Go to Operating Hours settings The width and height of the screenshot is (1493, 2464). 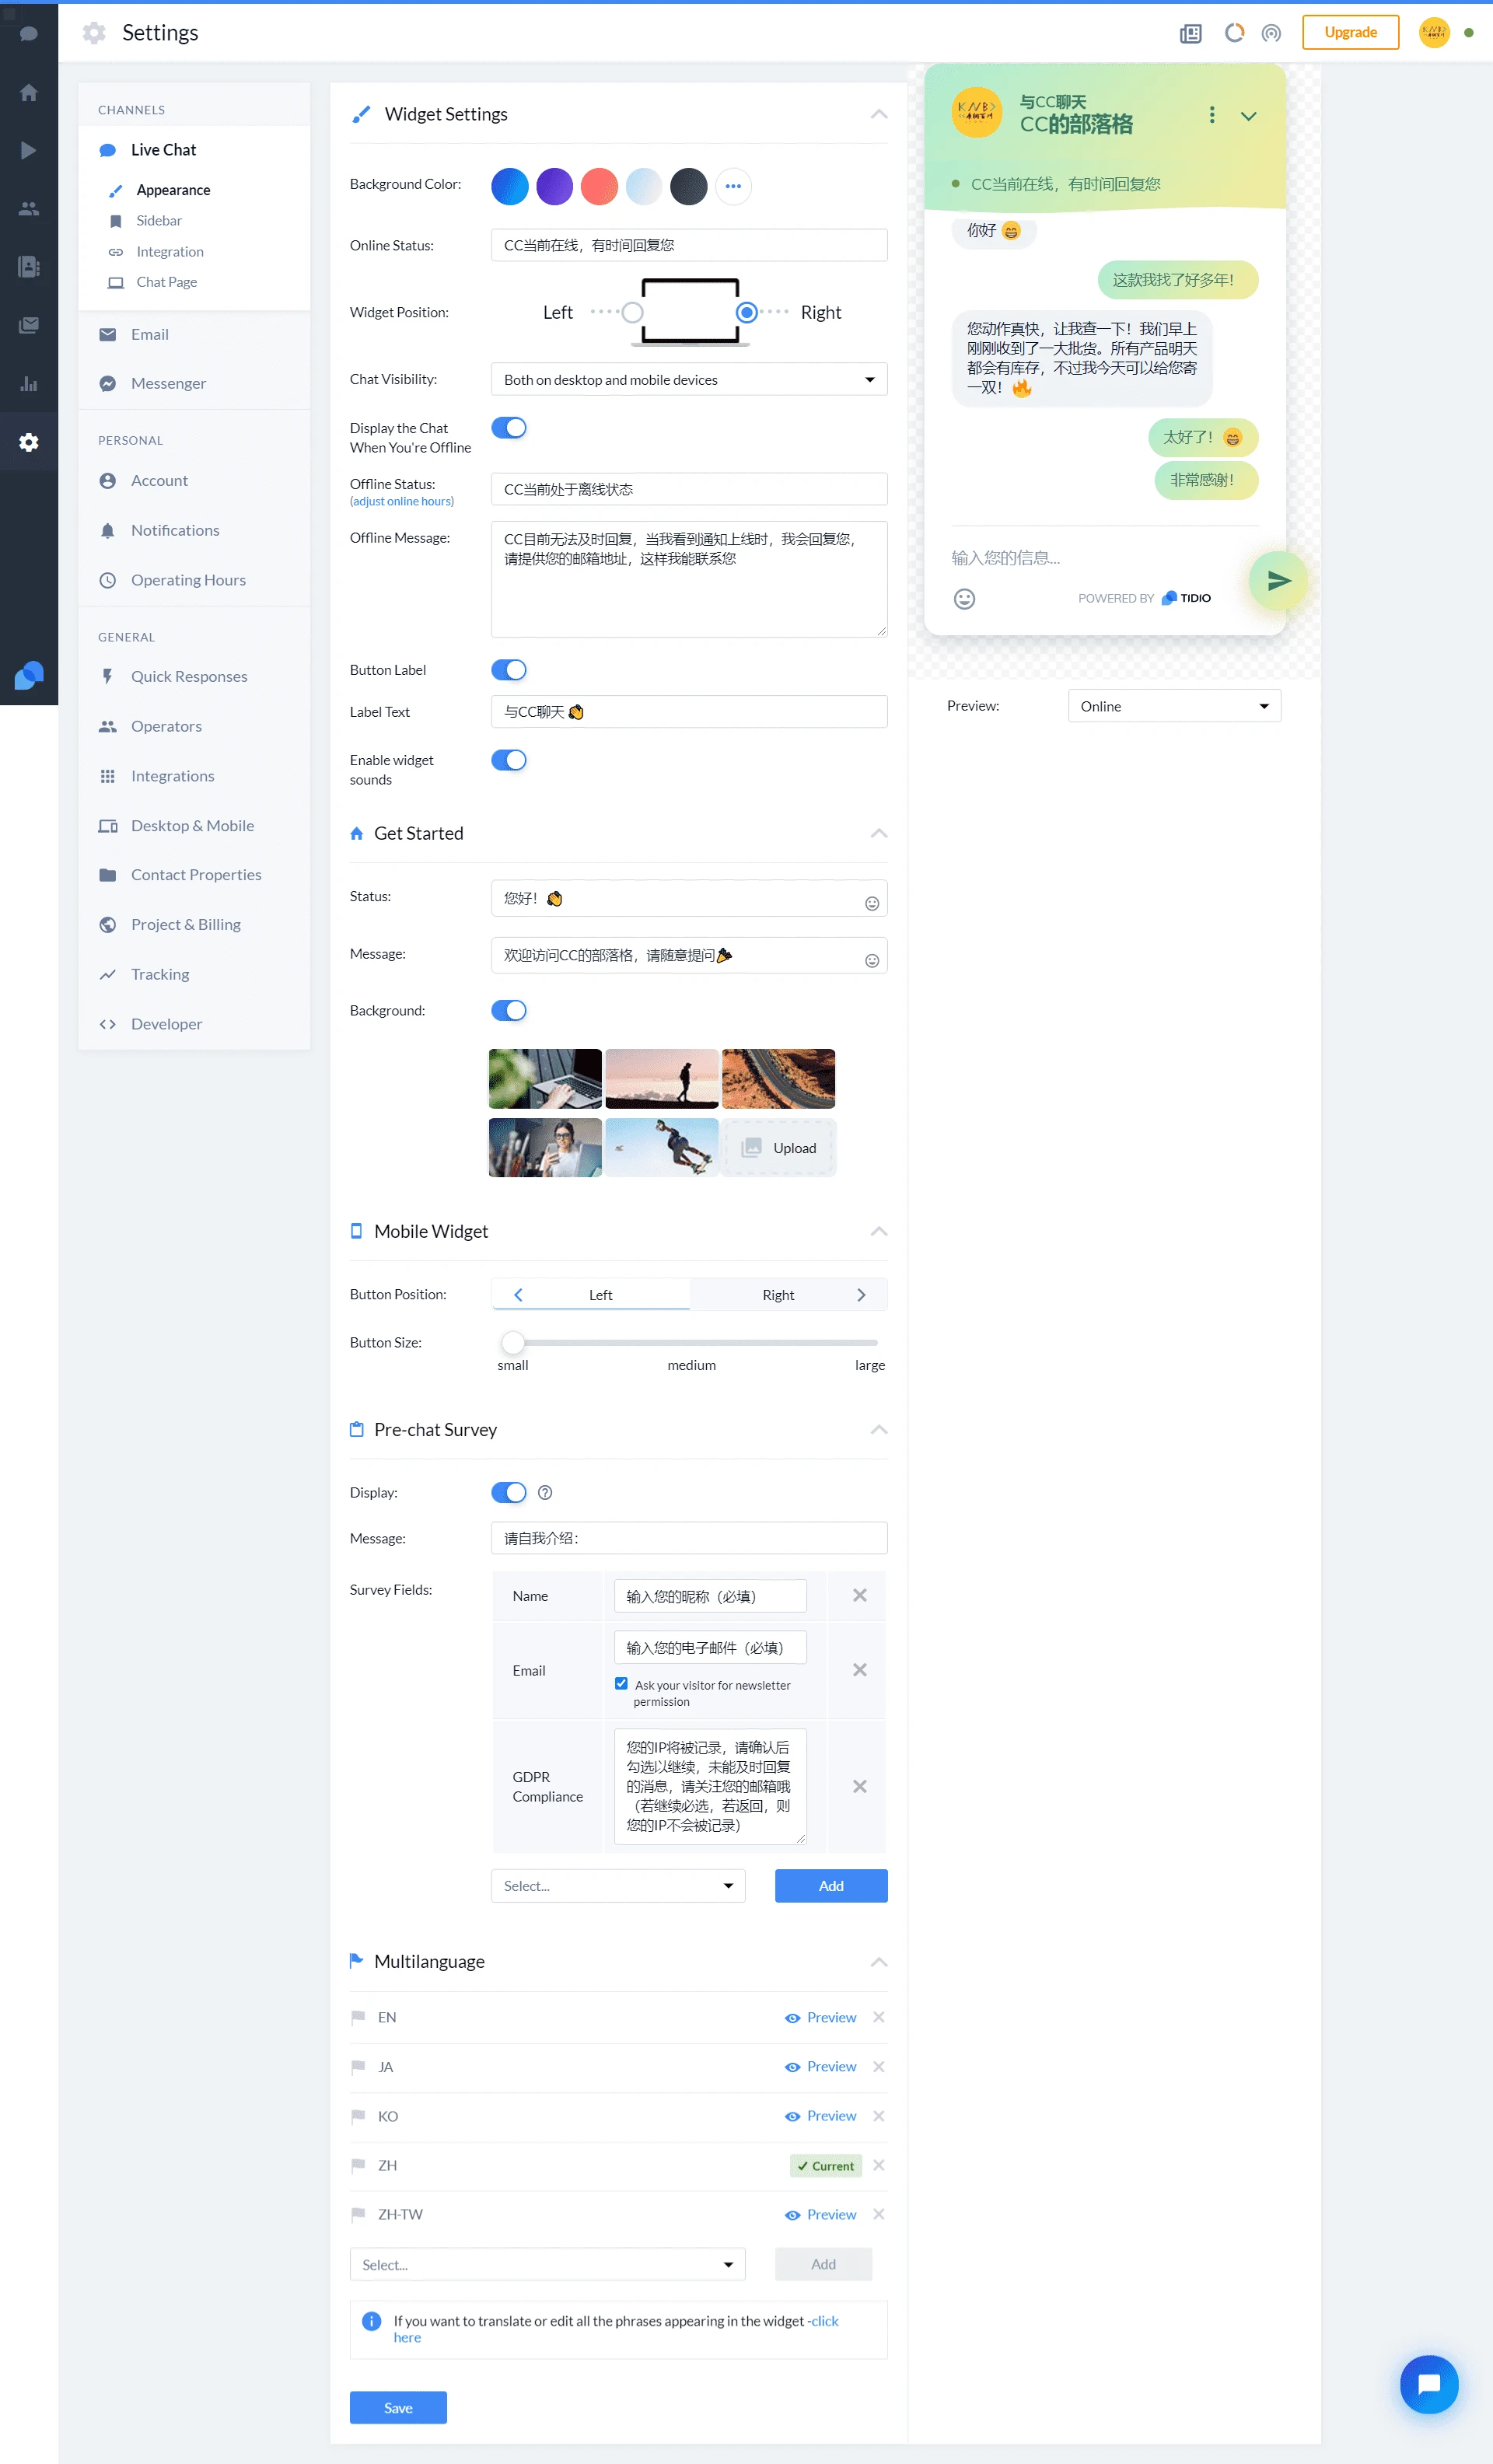click(188, 580)
